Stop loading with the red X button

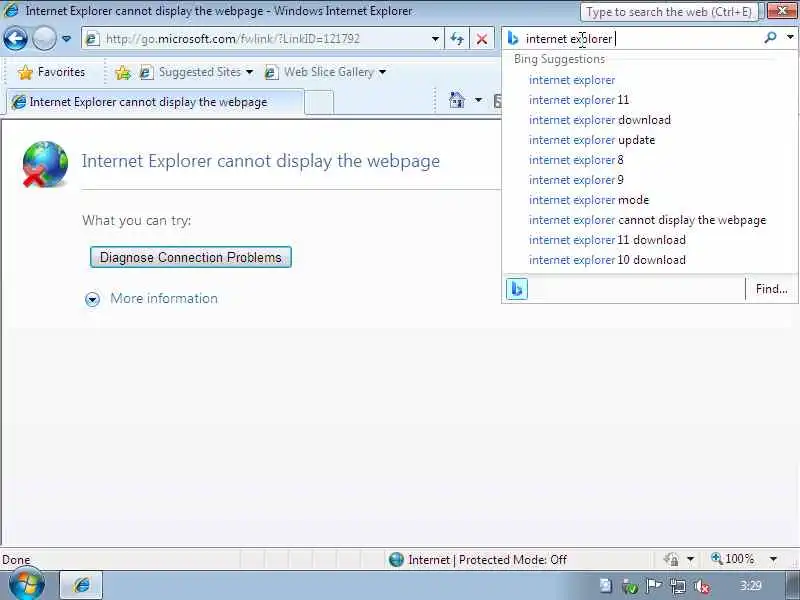click(482, 39)
